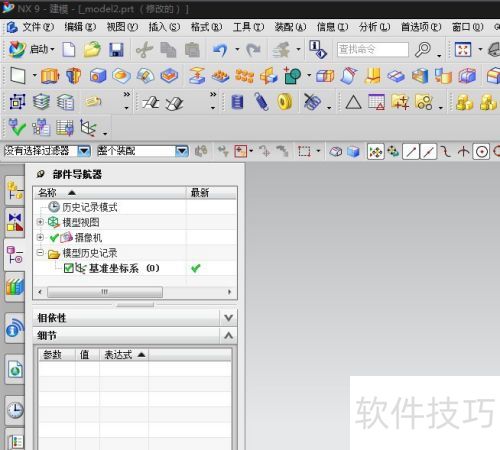Screen dimensions: 500x450
Task: Click the layer settings stack icon
Action: point(41,102)
